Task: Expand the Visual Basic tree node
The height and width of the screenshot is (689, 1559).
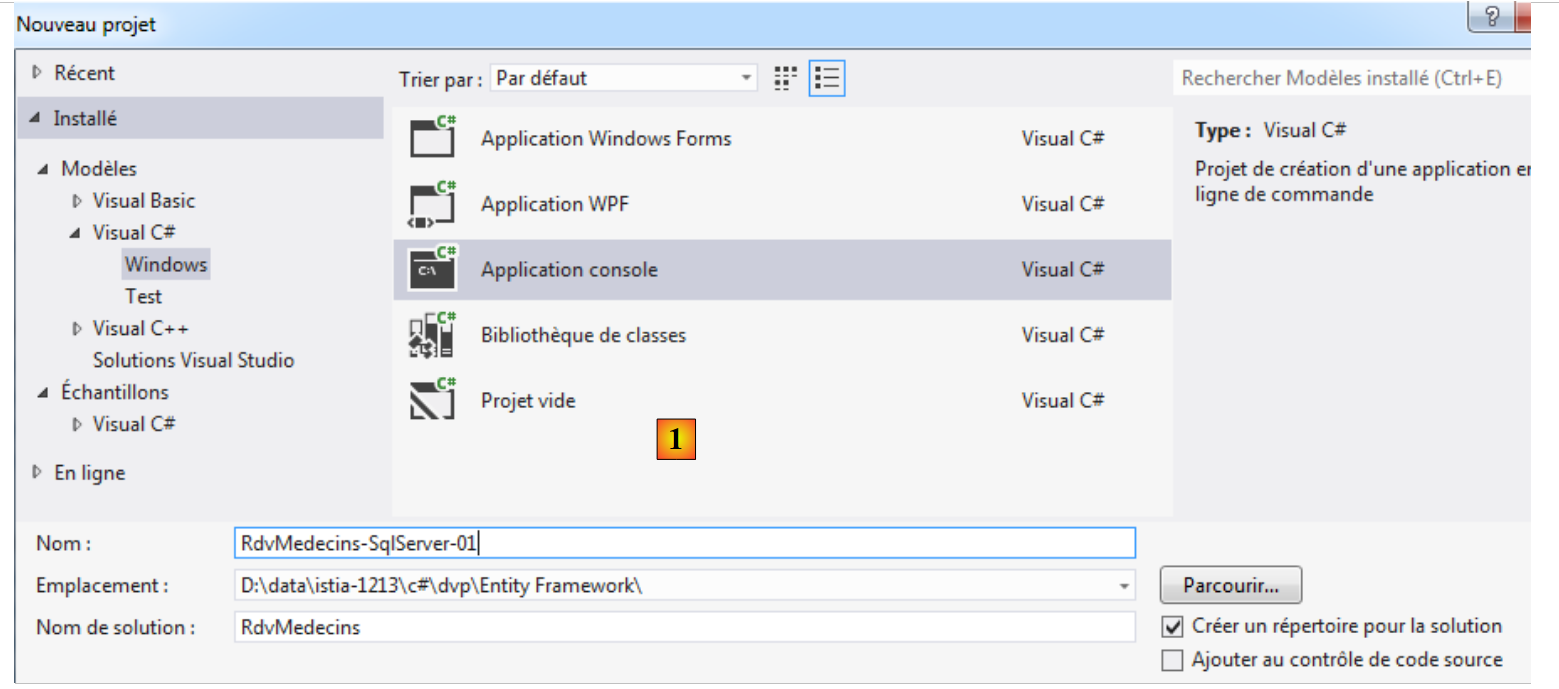Action: pyautogui.click(x=77, y=201)
